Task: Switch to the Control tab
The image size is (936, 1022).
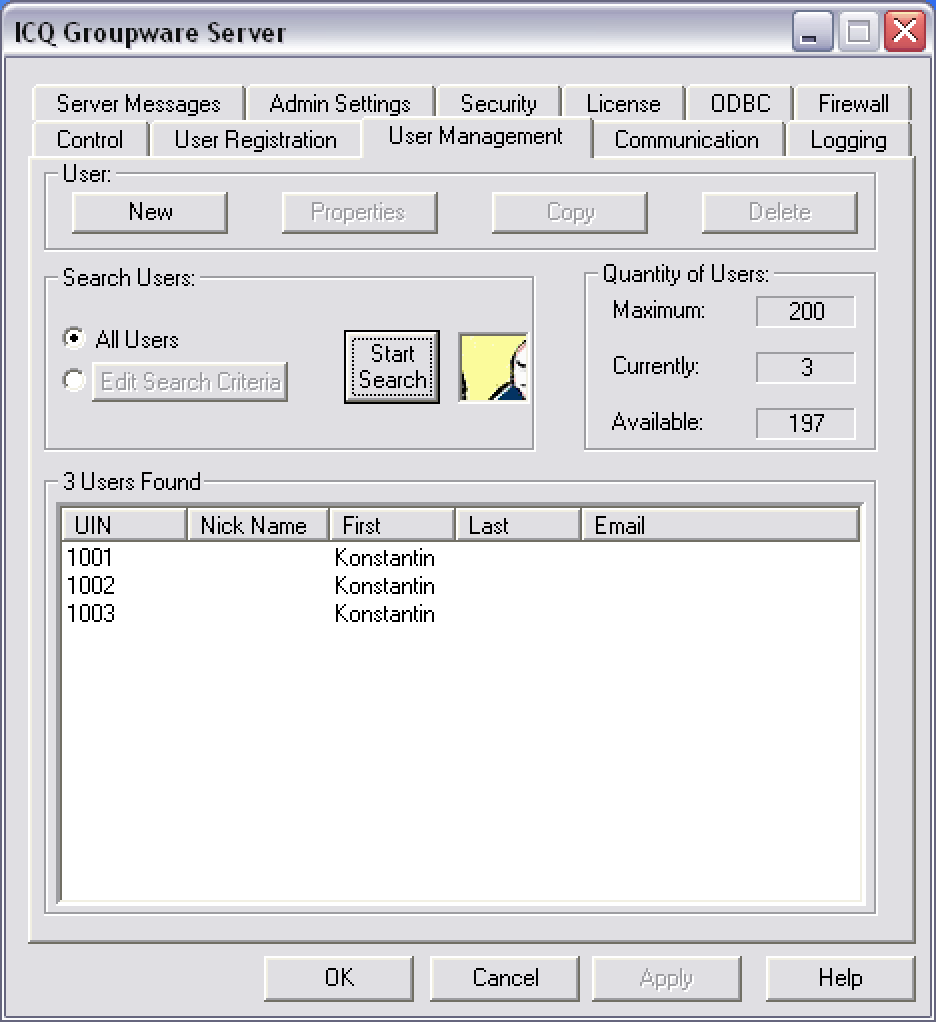Action: (x=90, y=140)
